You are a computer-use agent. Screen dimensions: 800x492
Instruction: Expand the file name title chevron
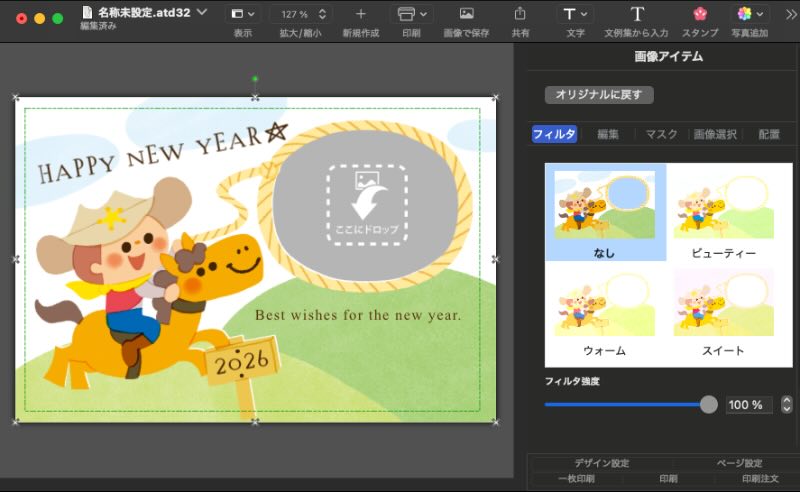[203, 12]
